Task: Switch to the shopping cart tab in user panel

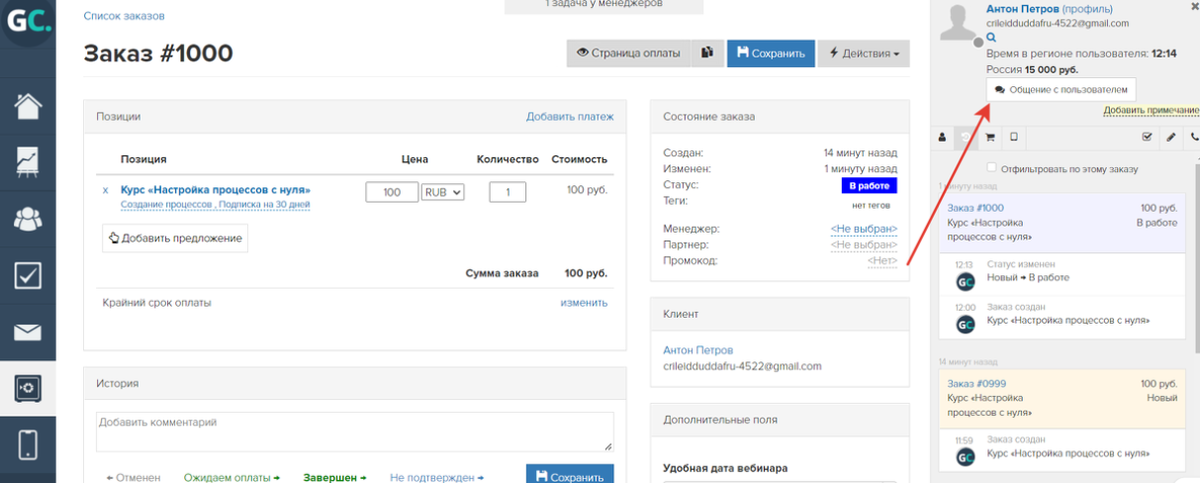Action: [990, 137]
